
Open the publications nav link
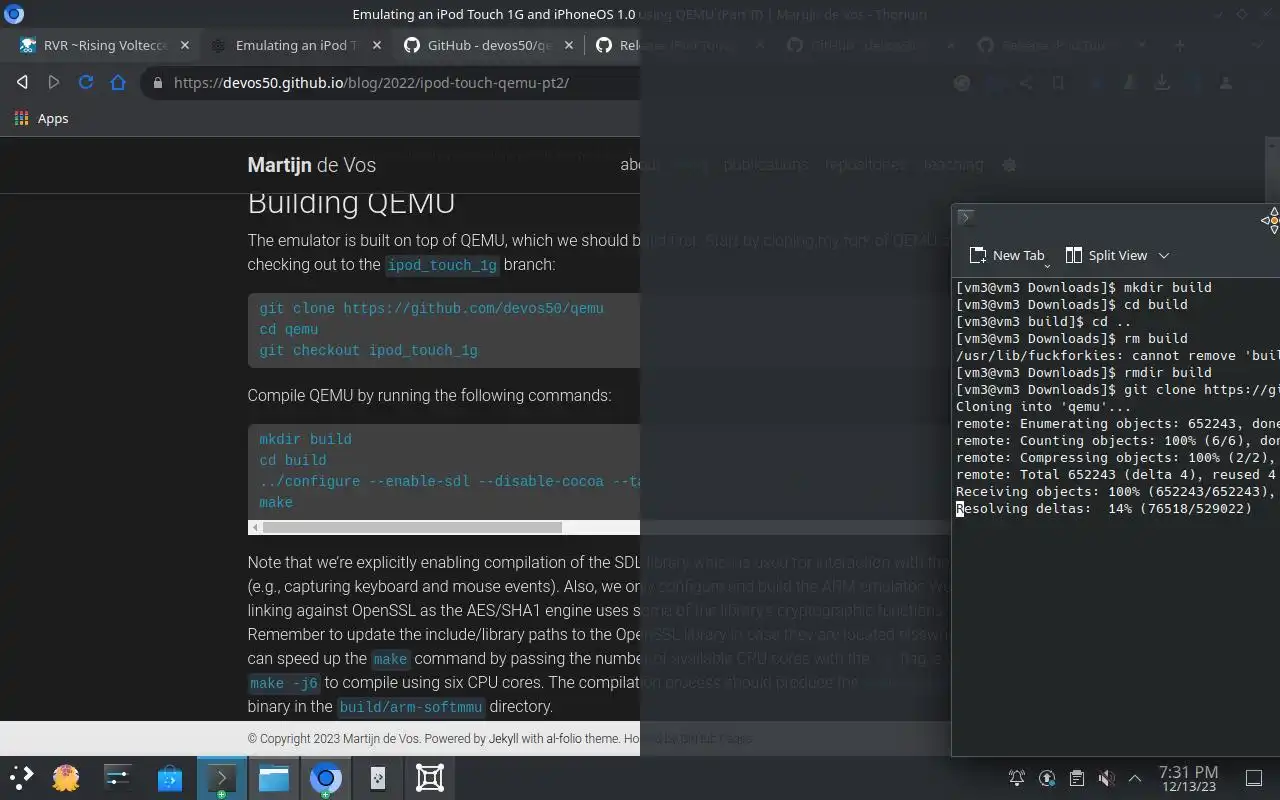tap(765, 165)
